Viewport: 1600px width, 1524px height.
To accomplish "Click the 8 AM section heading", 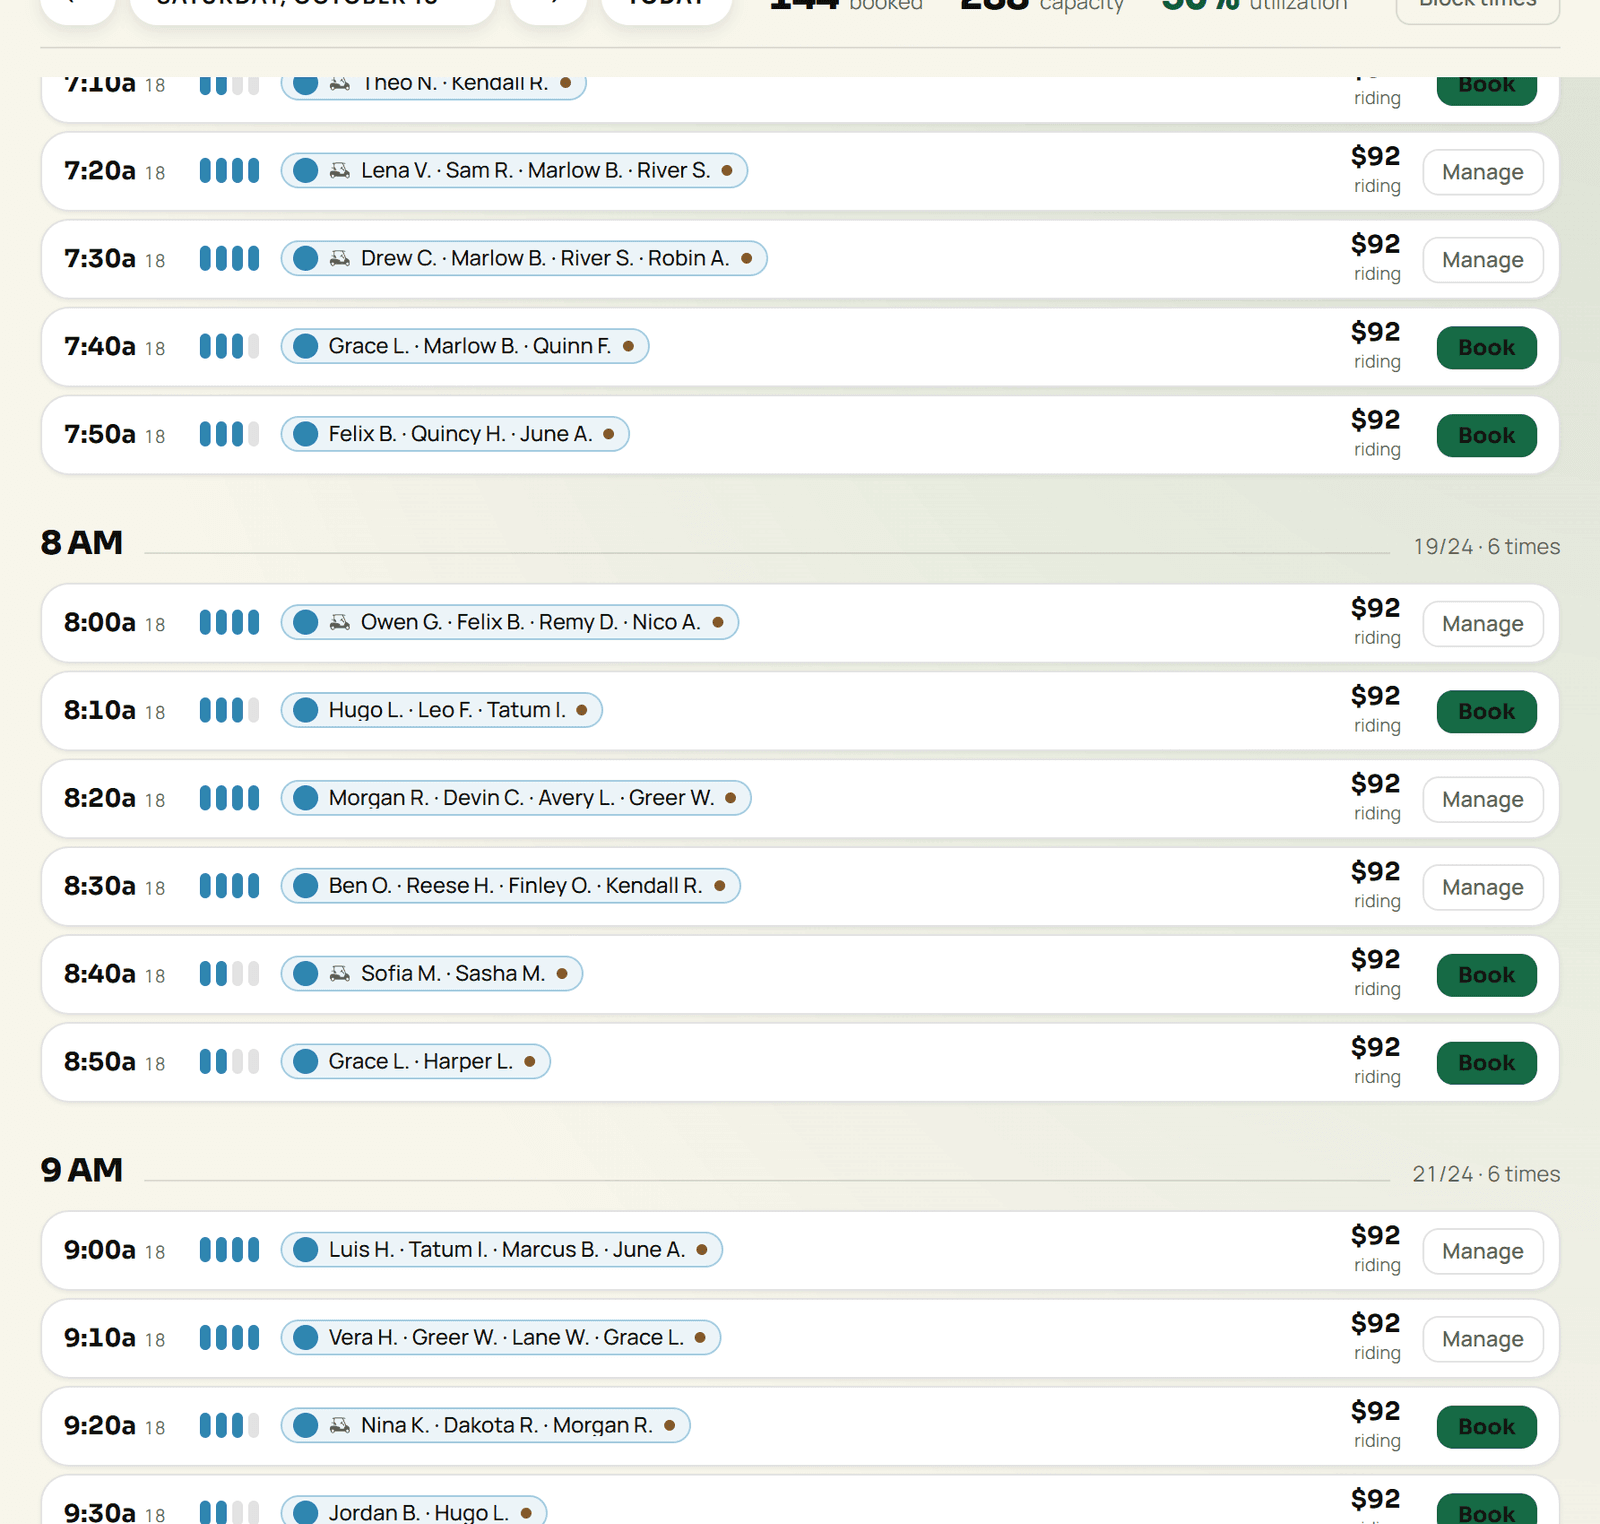I will tap(82, 542).
